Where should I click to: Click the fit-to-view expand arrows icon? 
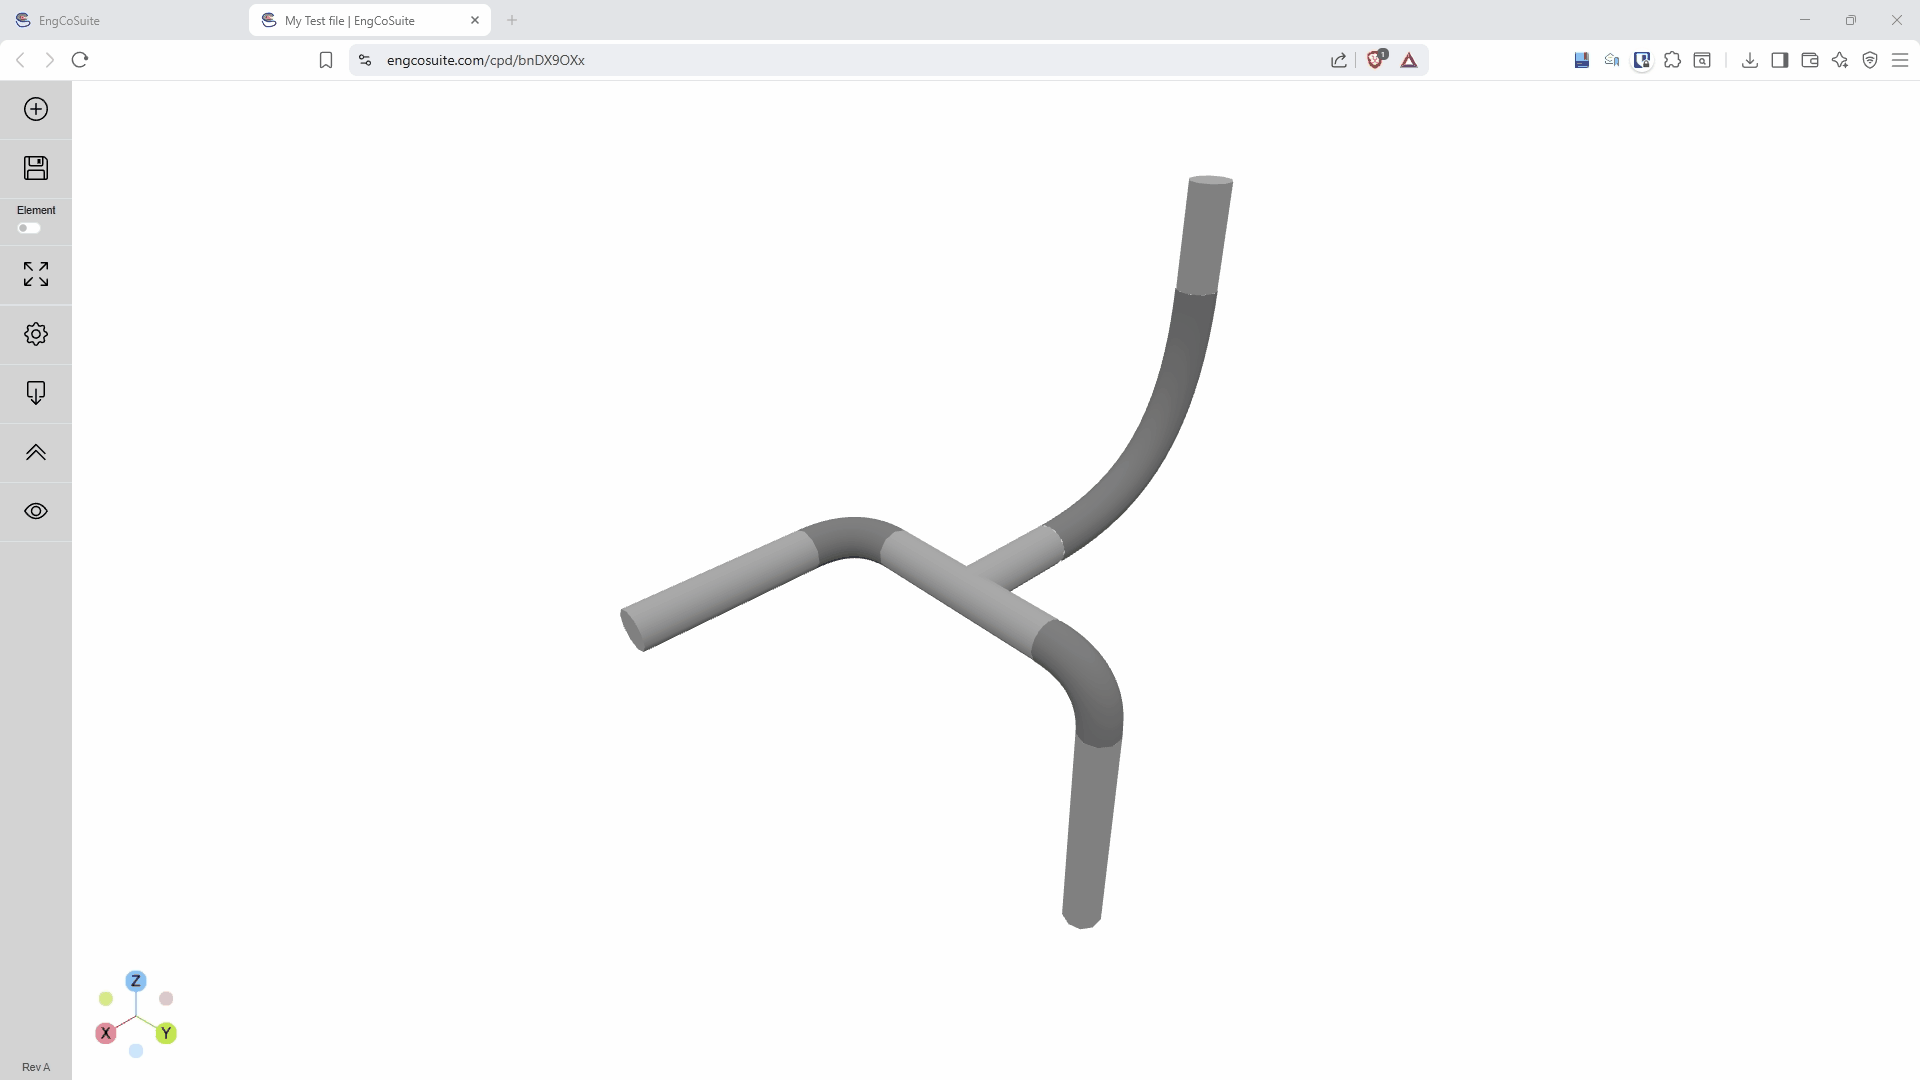[36, 274]
